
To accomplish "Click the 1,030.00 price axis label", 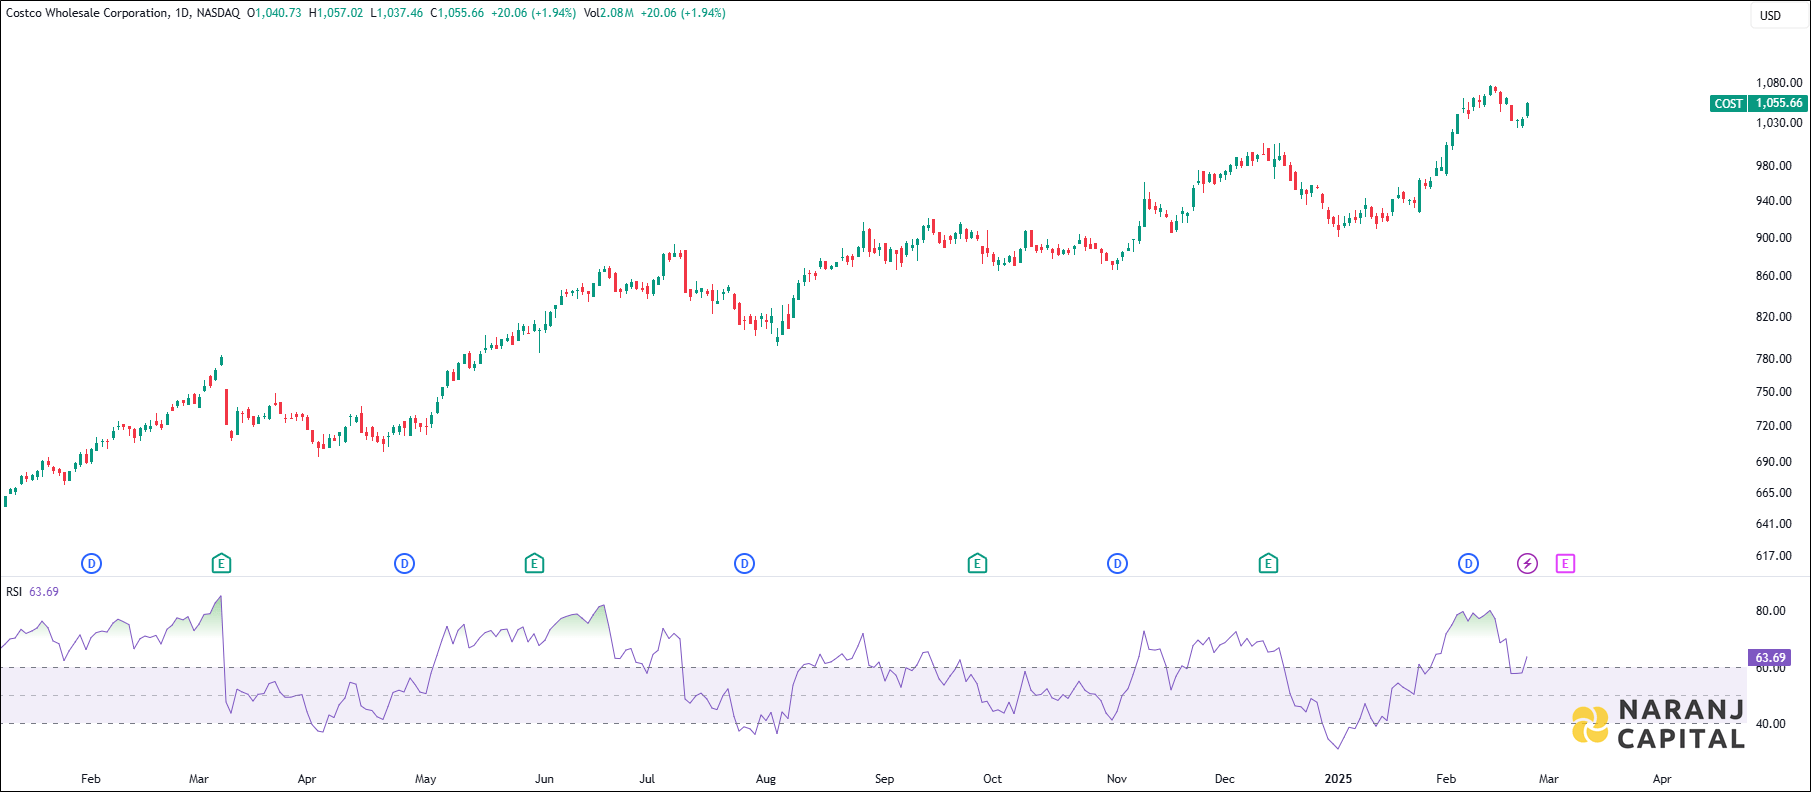I will [1779, 123].
